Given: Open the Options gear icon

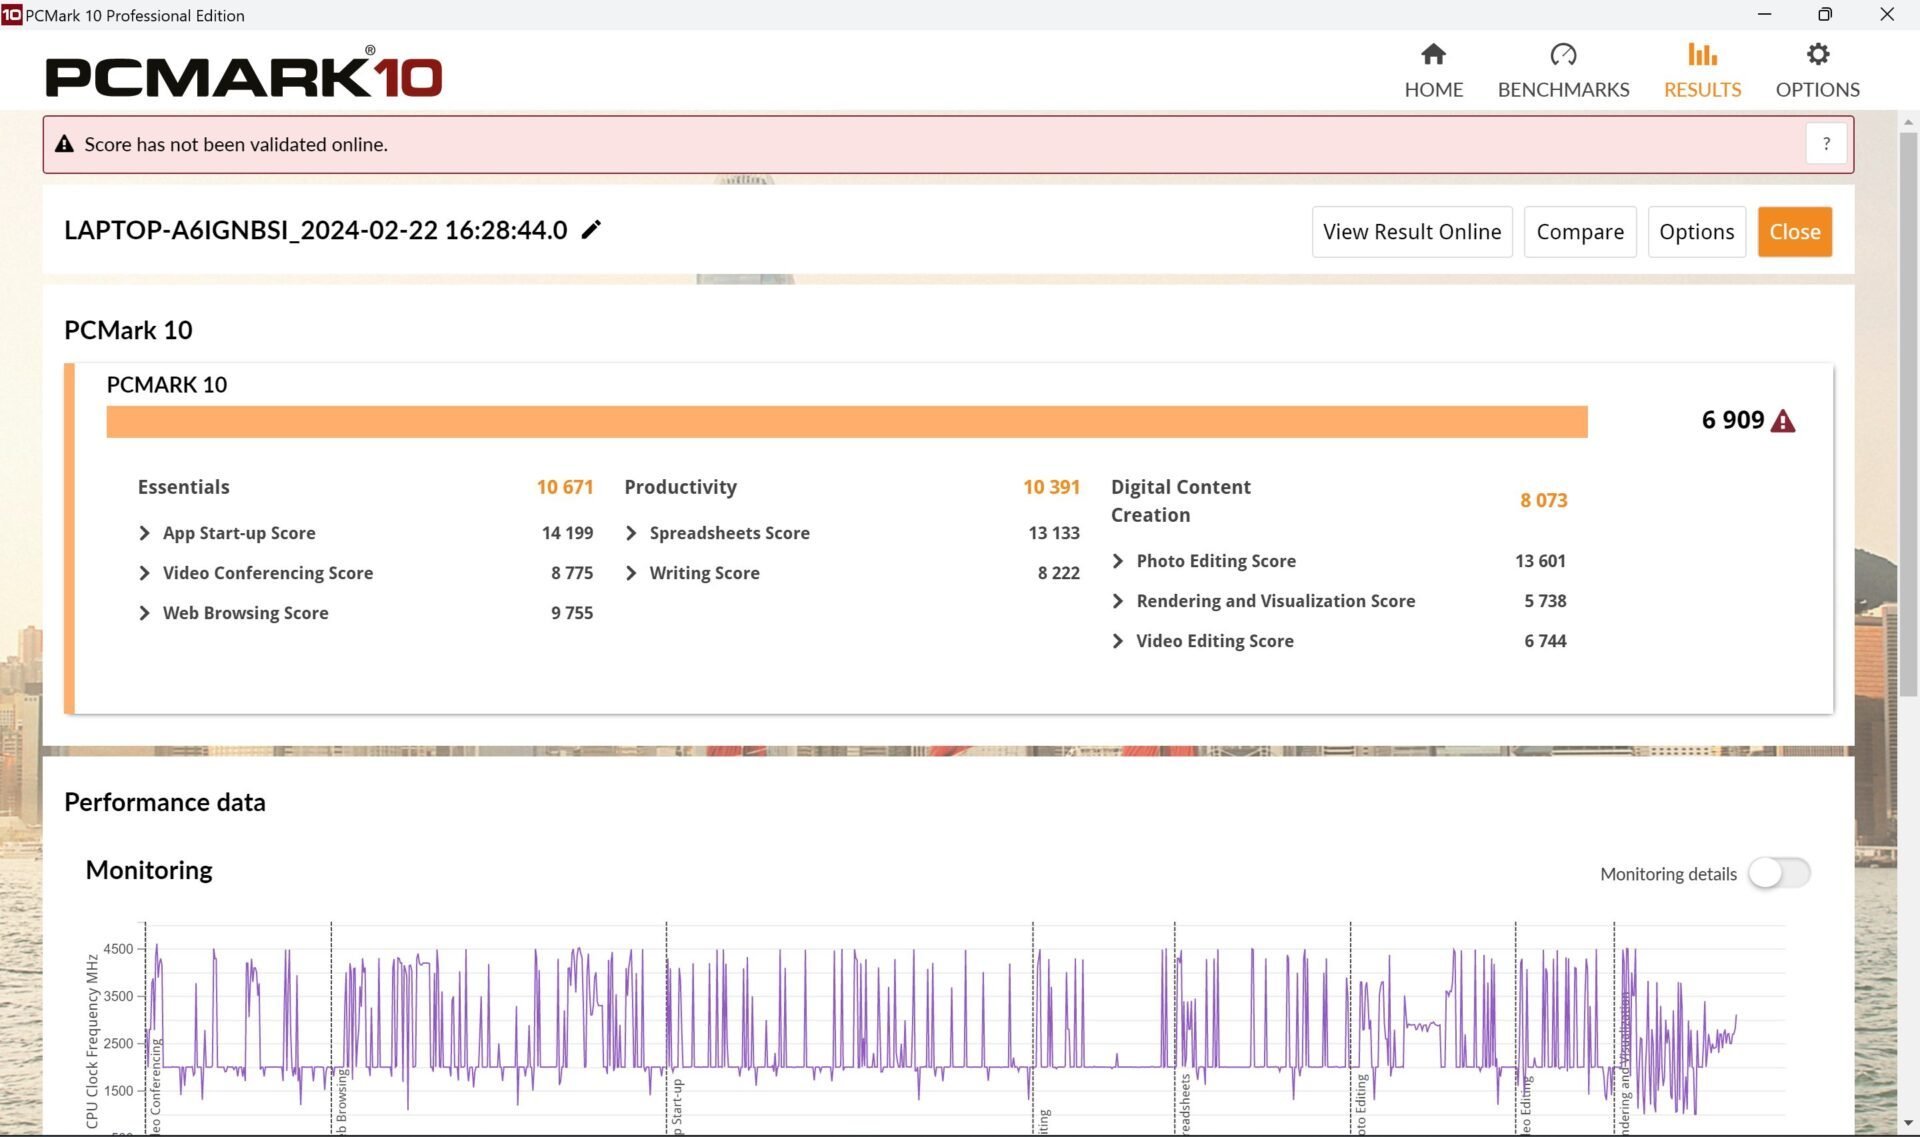Looking at the screenshot, I should (x=1817, y=54).
